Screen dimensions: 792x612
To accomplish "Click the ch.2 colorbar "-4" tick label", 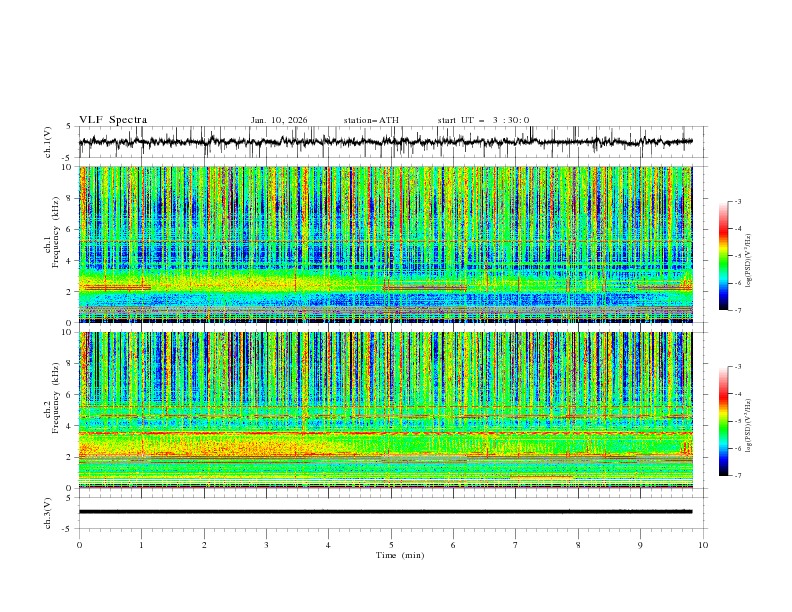I will pos(738,394).
